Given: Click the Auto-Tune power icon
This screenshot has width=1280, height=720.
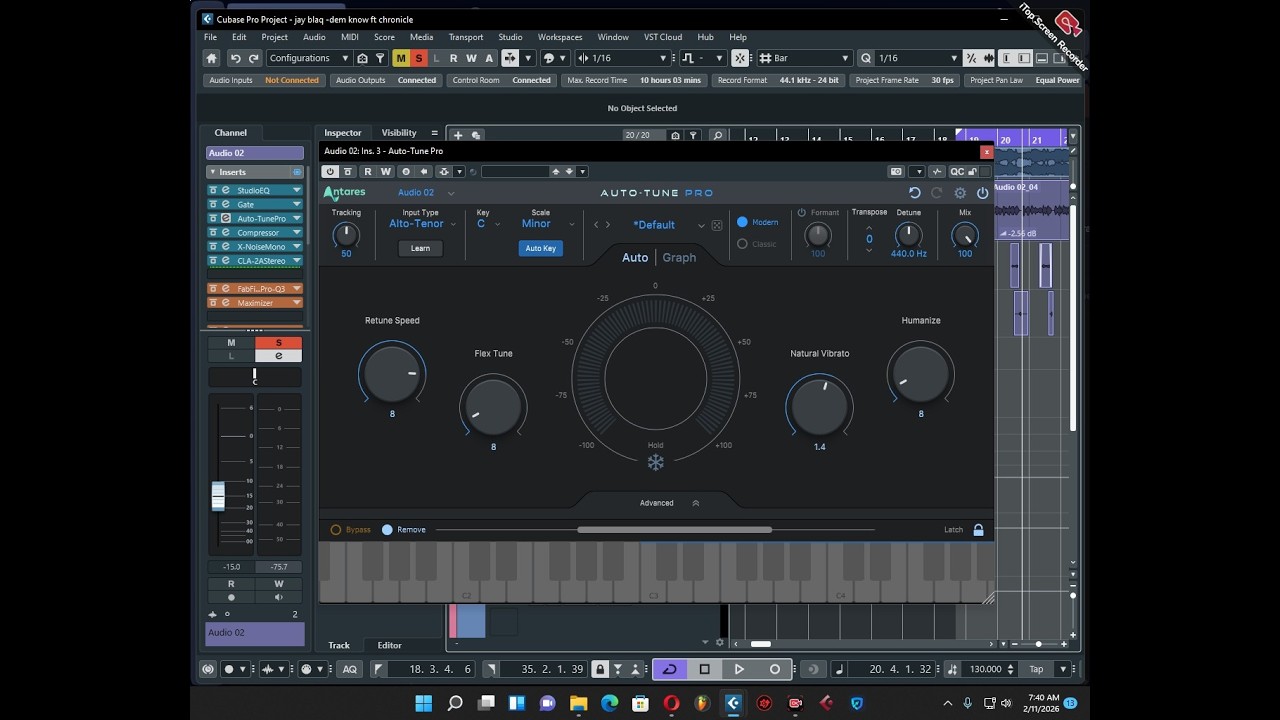Looking at the screenshot, I should (x=982, y=193).
